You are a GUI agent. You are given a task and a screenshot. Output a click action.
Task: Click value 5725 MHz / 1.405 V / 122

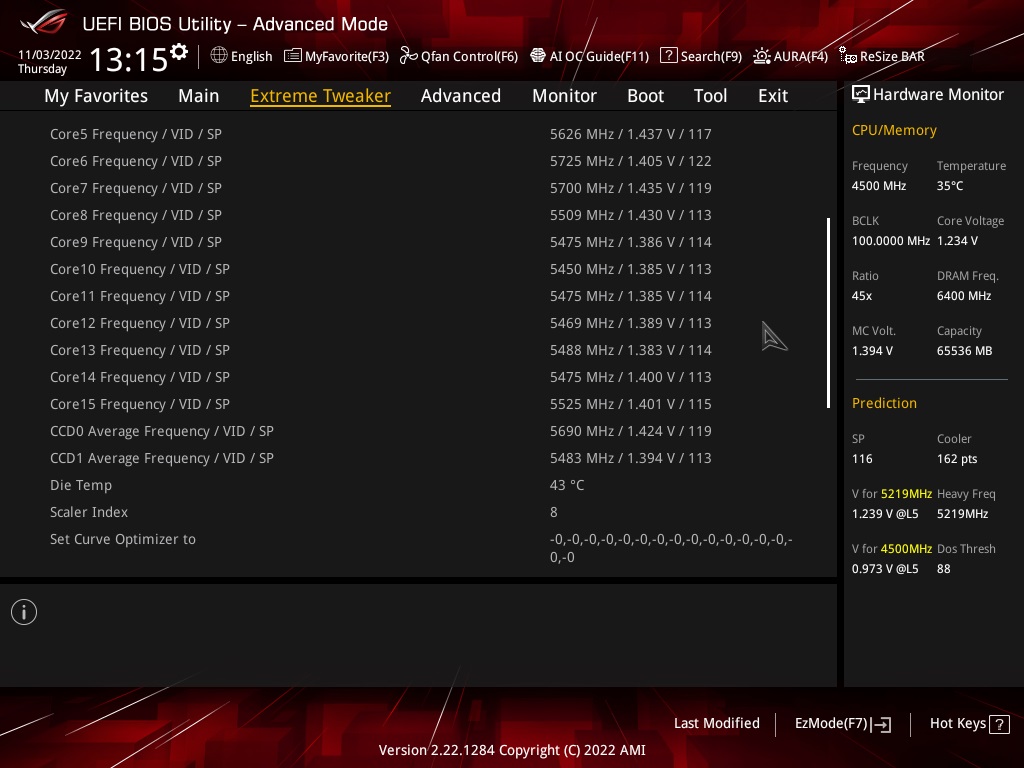point(630,161)
